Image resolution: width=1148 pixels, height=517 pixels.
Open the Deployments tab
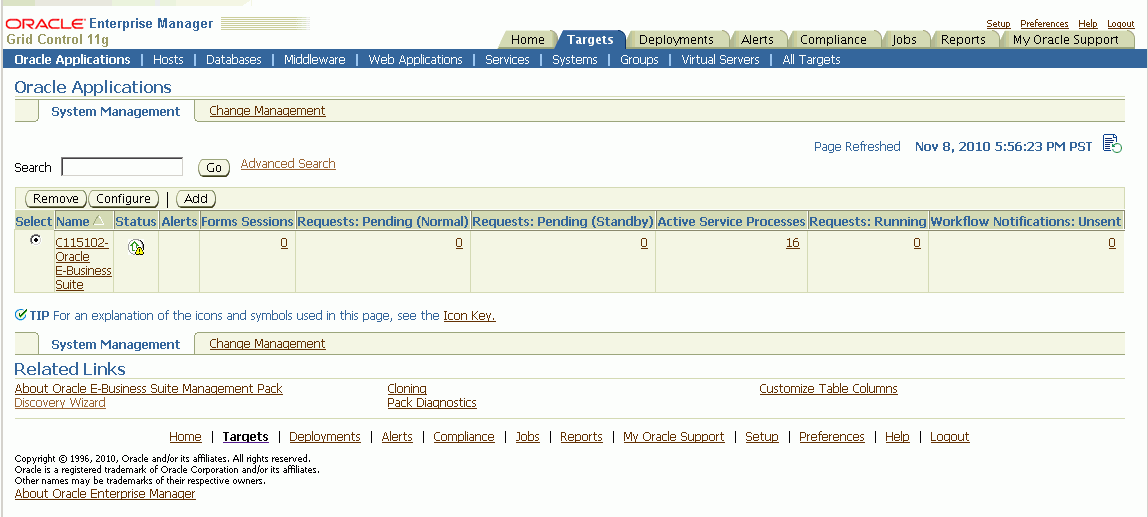tap(676, 40)
